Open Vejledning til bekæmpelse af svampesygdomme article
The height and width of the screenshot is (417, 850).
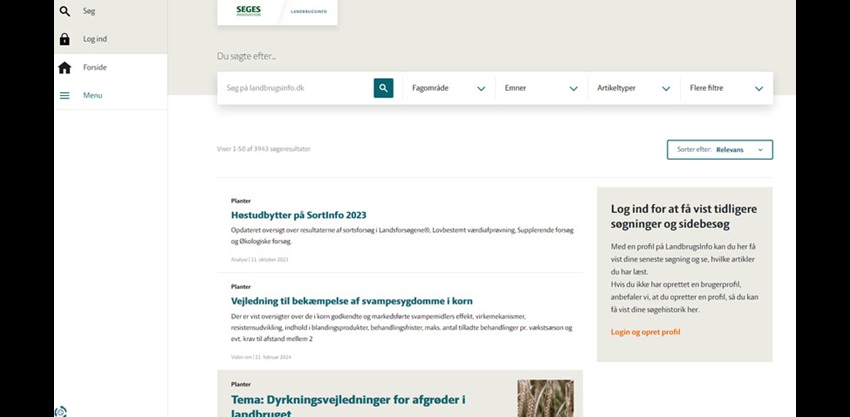pyautogui.click(x=351, y=301)
